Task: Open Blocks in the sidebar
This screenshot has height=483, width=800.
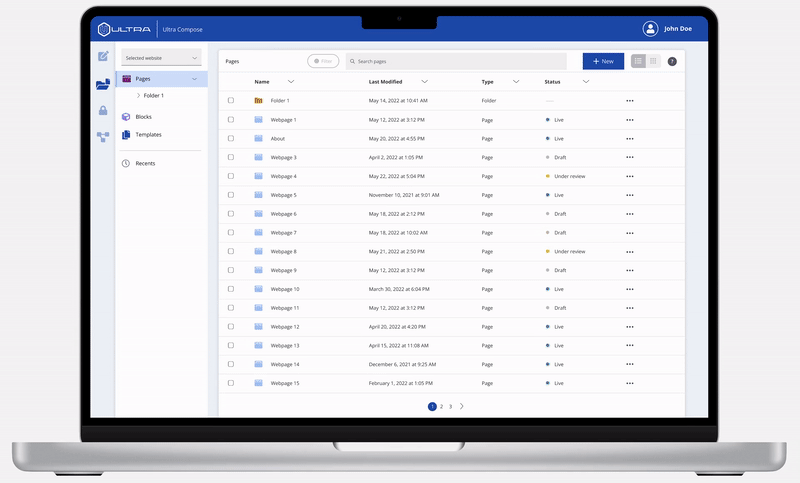Action: [x=143, y=117]
